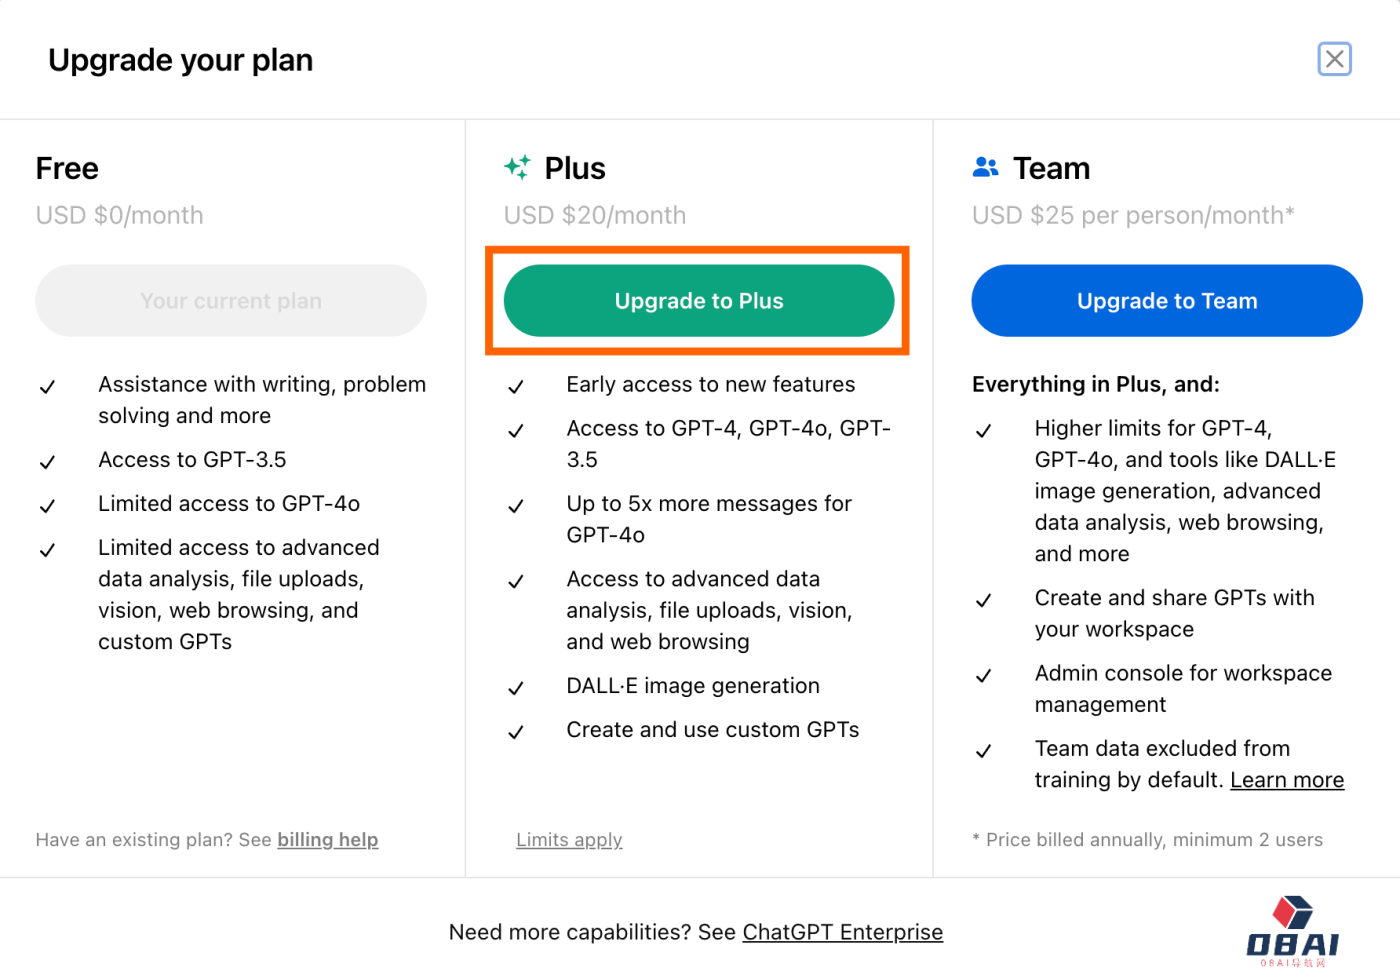Open the ChatGPT Enterprise link
The image size is (1400, 978).
pyautogui.click(x=842, y=932)
